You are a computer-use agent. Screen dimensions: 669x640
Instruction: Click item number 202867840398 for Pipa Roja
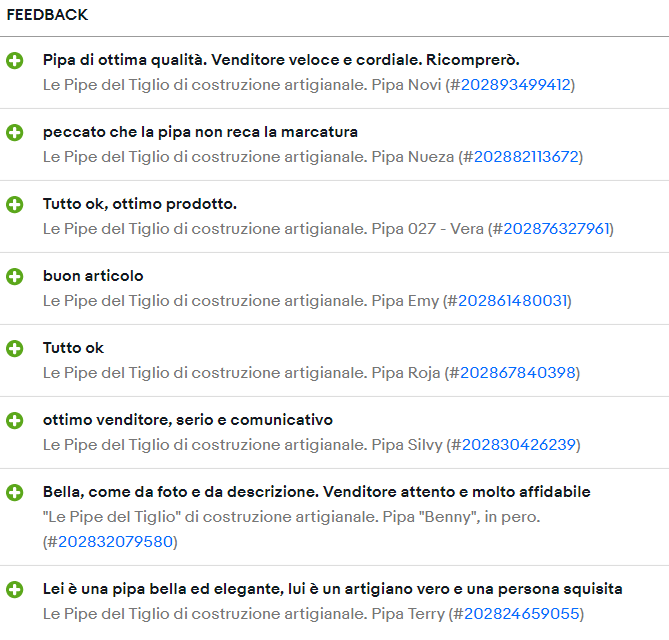519,373
